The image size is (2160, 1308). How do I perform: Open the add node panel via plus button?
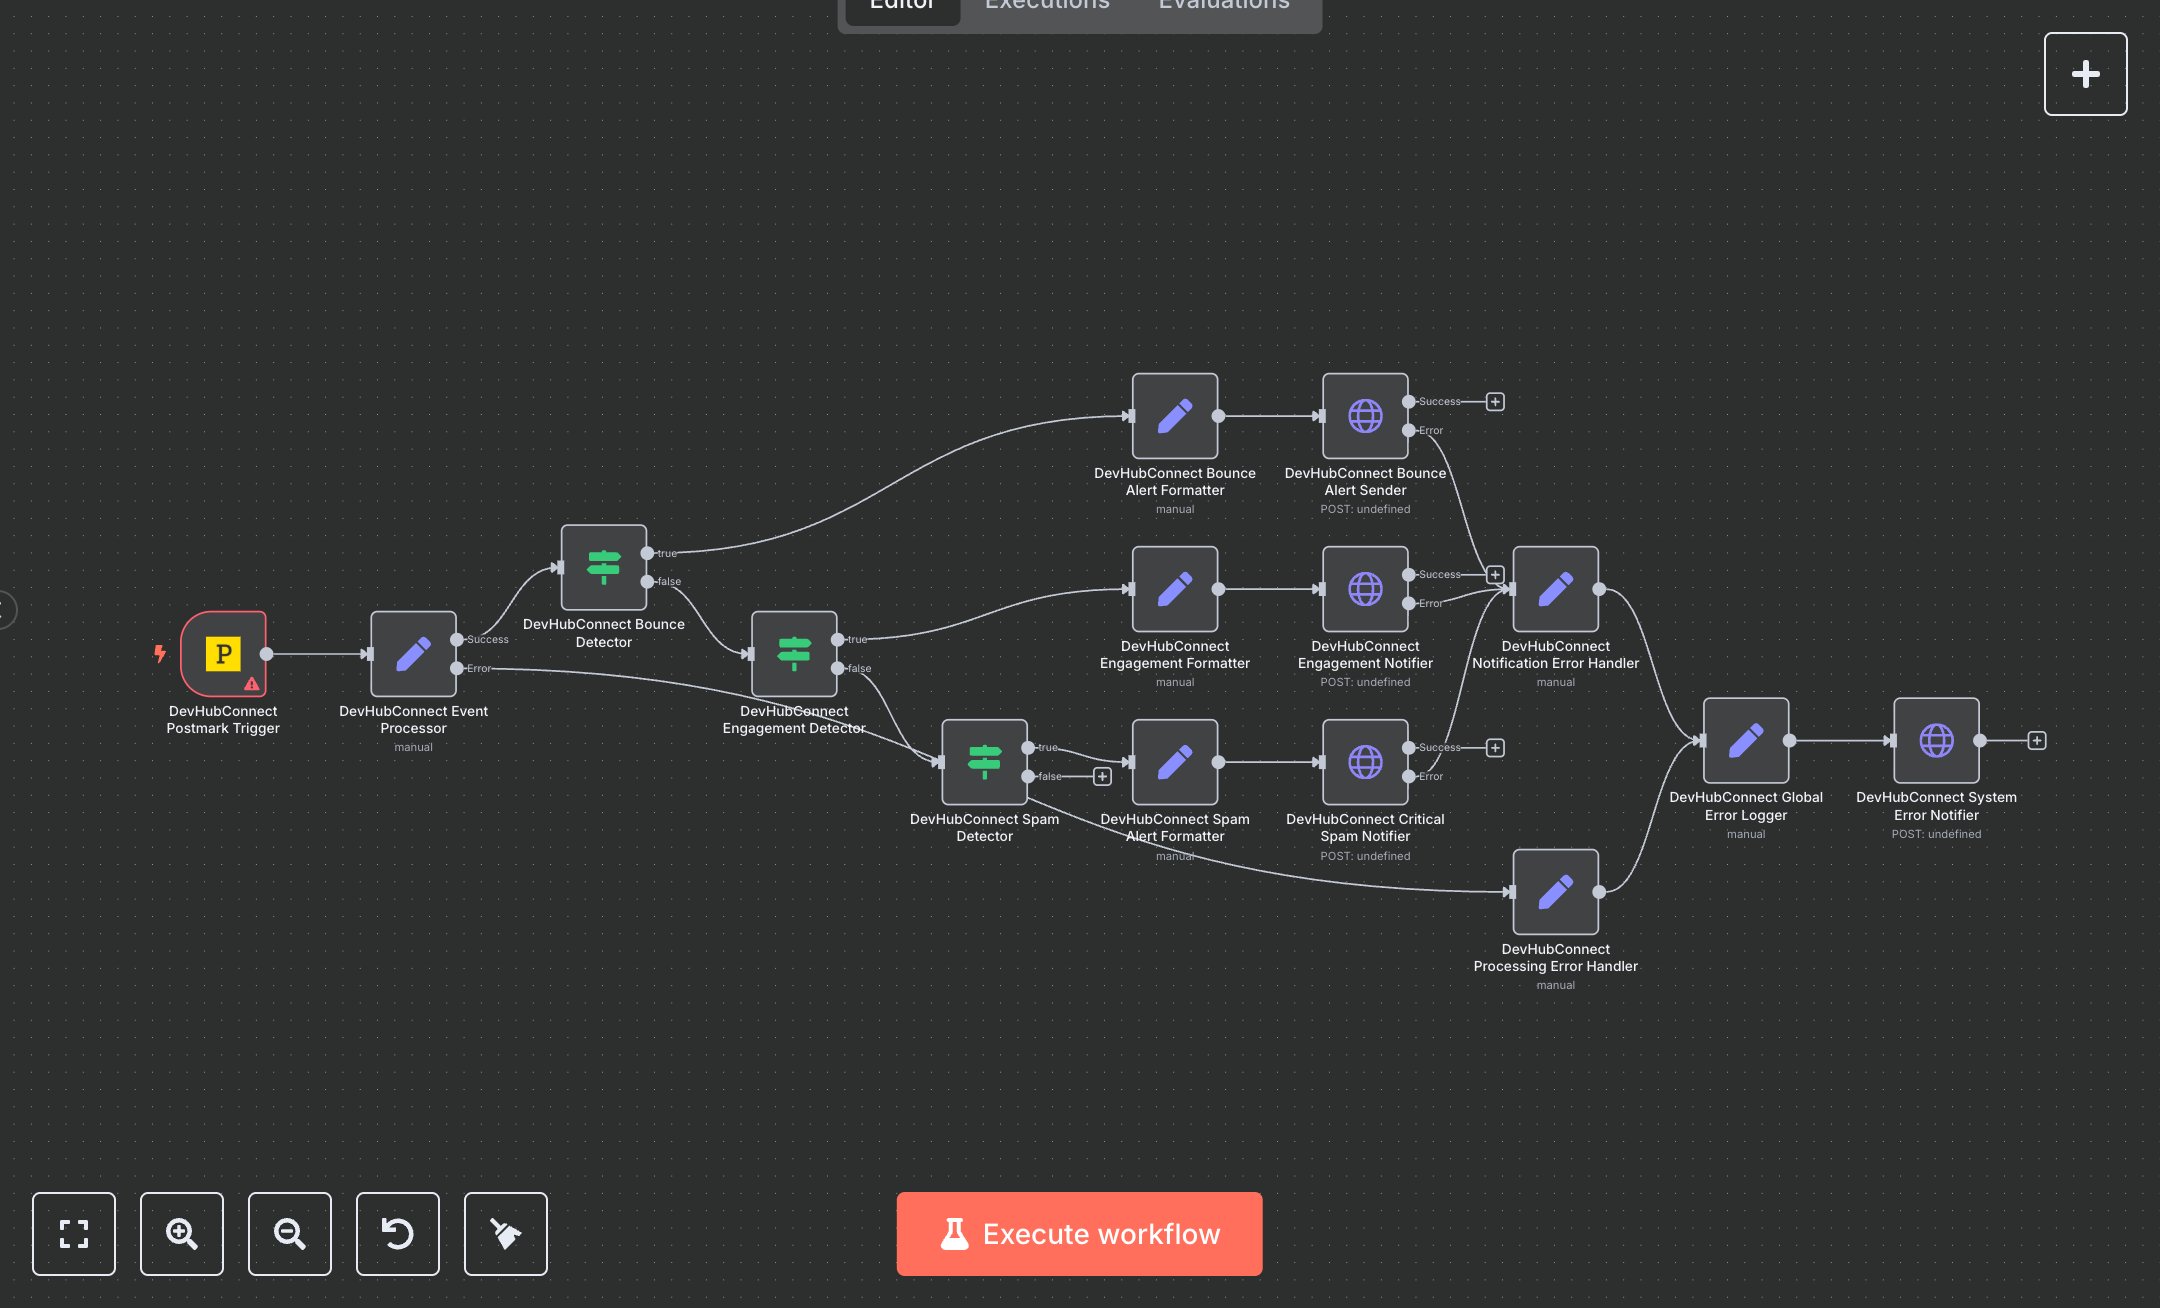click(x=2085, y=73)
